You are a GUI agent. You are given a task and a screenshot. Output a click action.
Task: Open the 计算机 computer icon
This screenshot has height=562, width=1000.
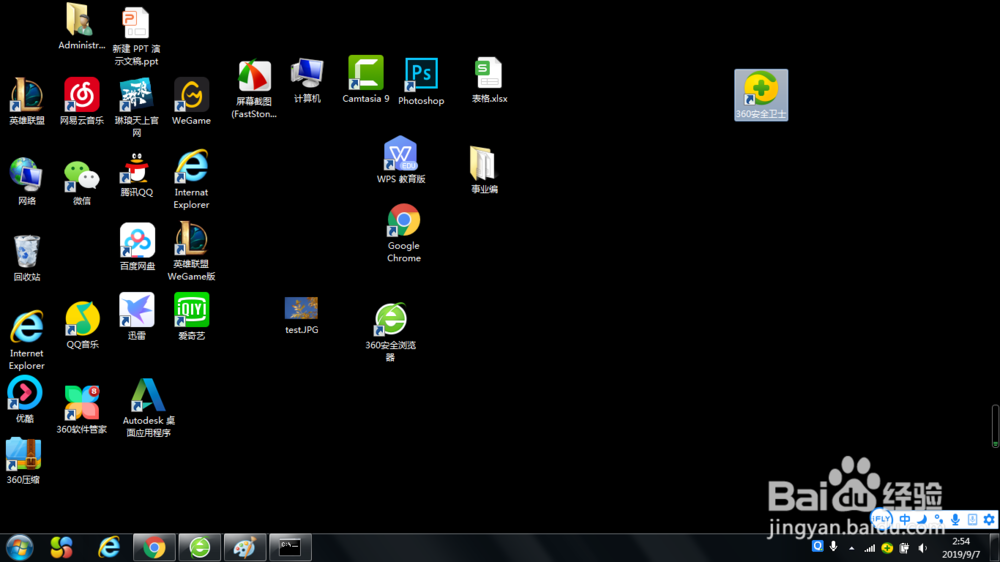[307, 80]
